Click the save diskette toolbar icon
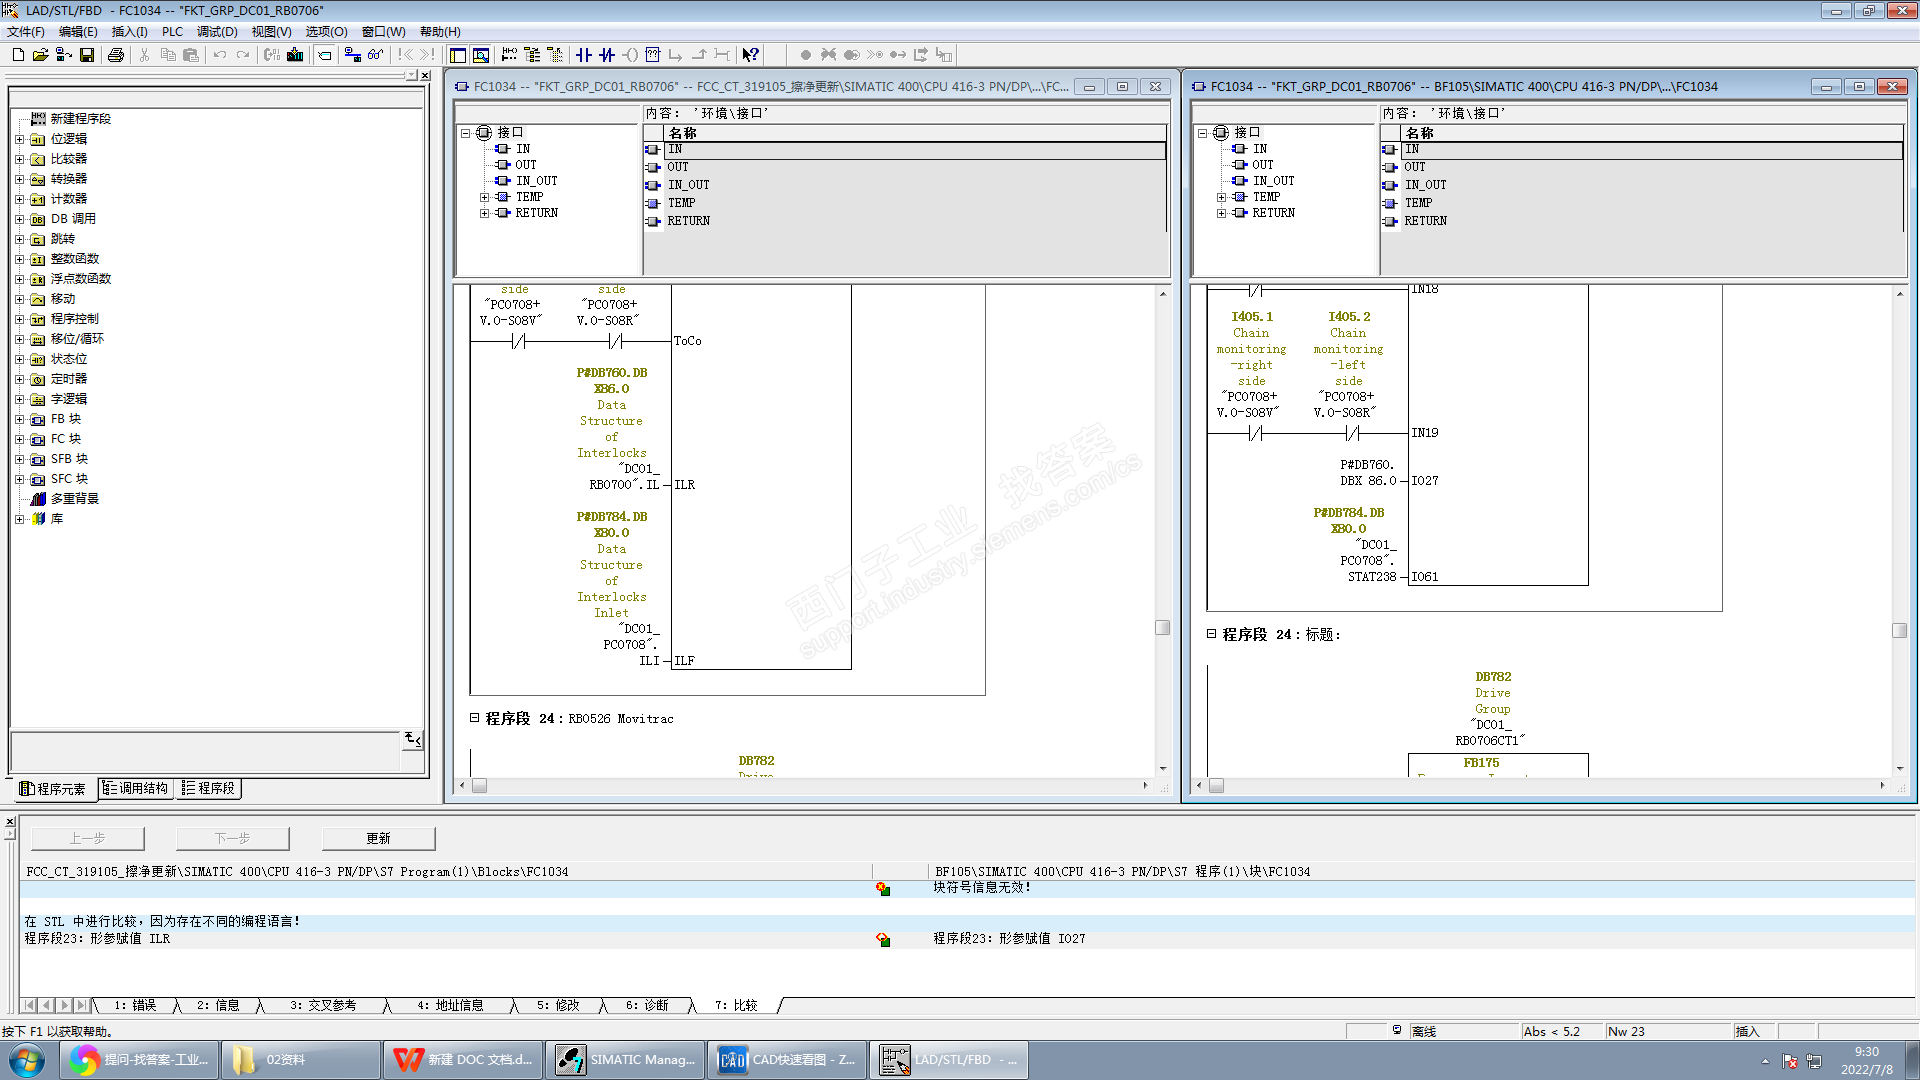 (x=87, y=55)
